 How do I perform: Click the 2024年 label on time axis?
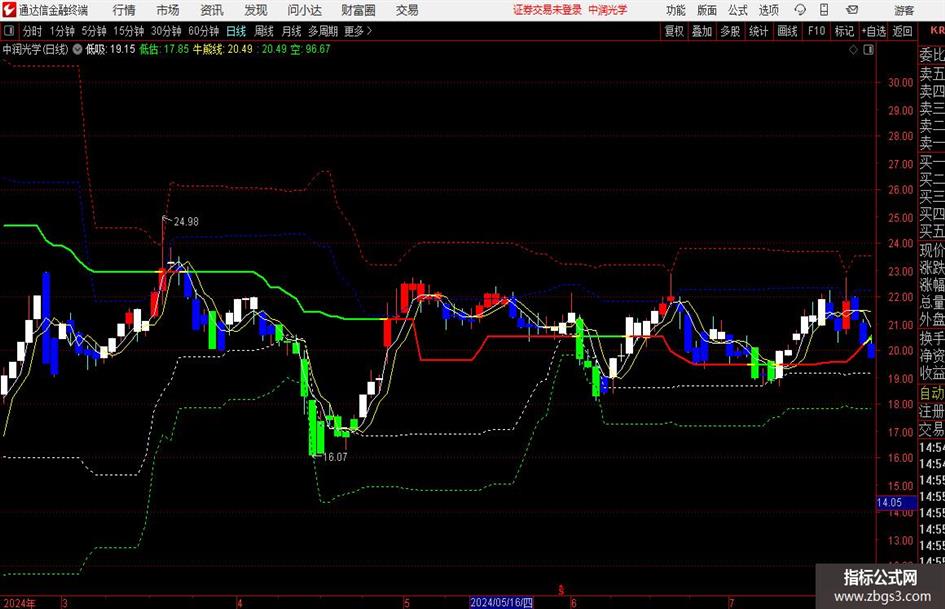click(x=19, y=603)
